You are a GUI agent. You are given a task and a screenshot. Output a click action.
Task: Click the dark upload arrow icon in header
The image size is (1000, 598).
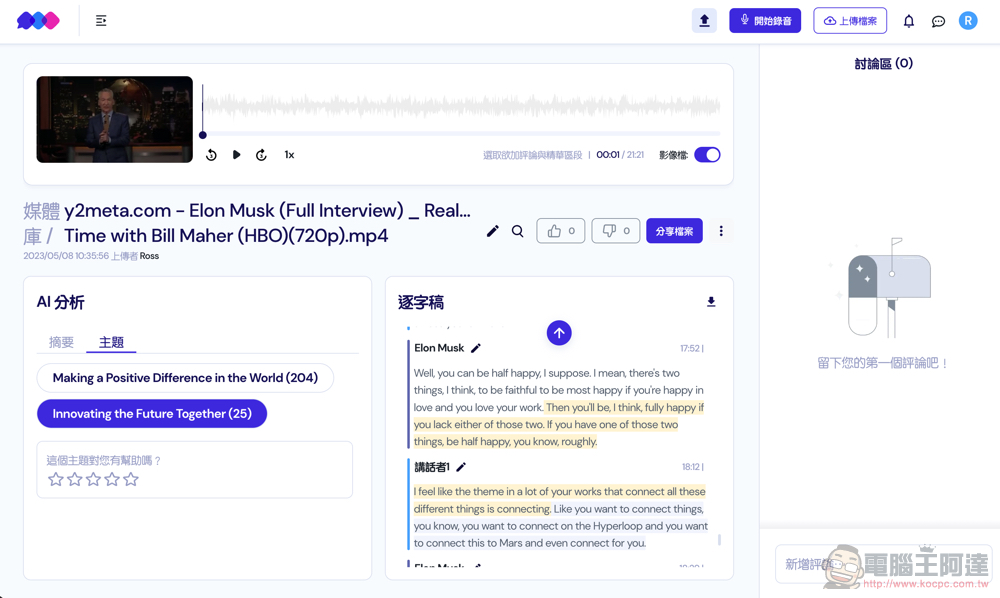[704, 20]
